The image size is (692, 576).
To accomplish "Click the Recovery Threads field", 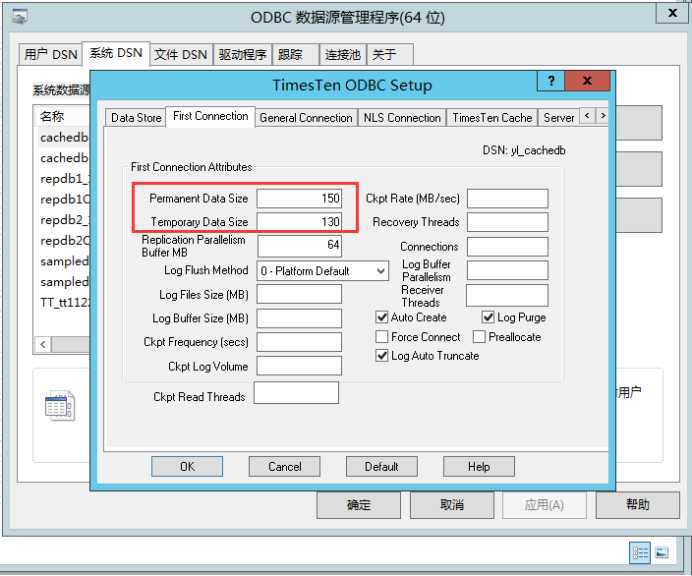I will [x=508, y=222].
